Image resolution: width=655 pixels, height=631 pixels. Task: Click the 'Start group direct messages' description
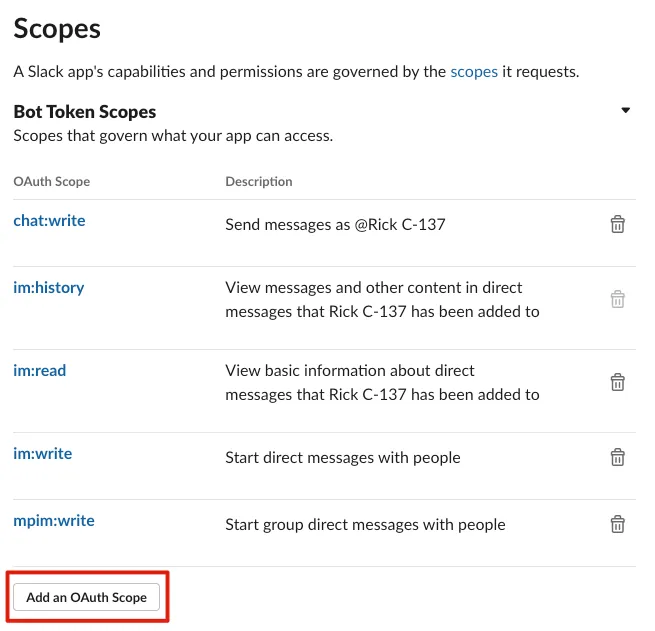pyautogui.click(x=365, y=524)
